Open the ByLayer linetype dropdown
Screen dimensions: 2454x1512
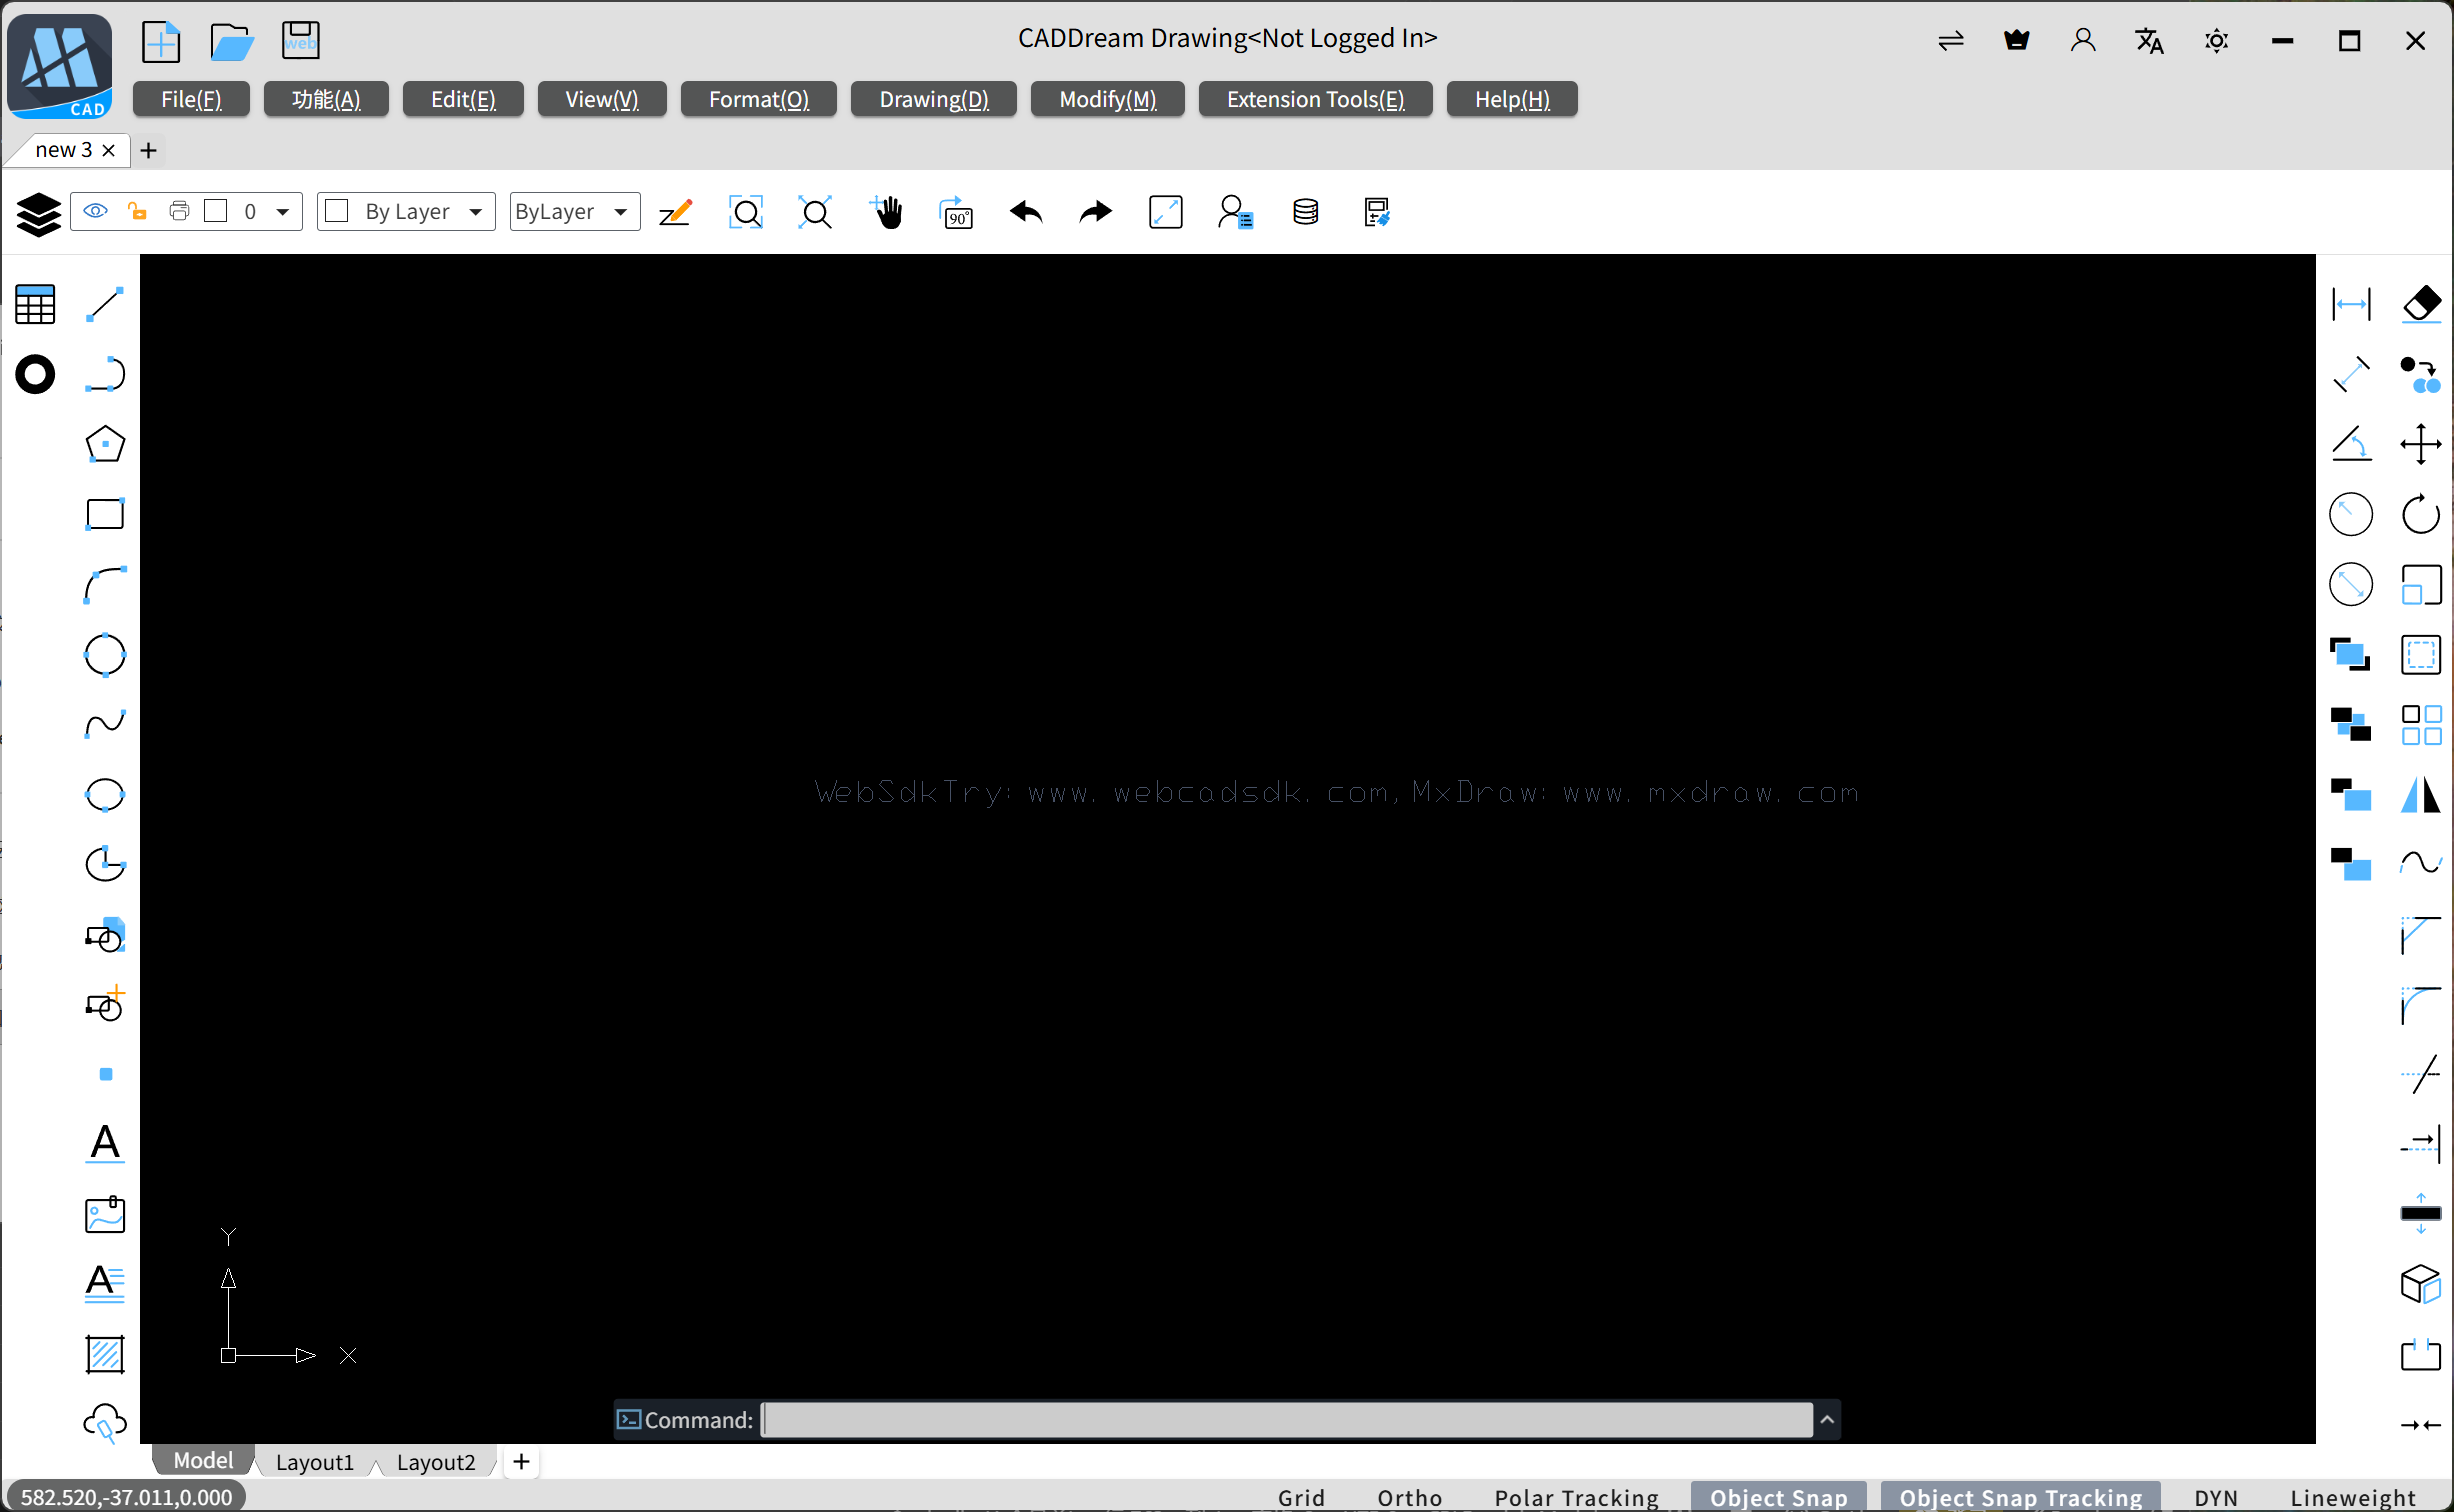tap(621, 212)
